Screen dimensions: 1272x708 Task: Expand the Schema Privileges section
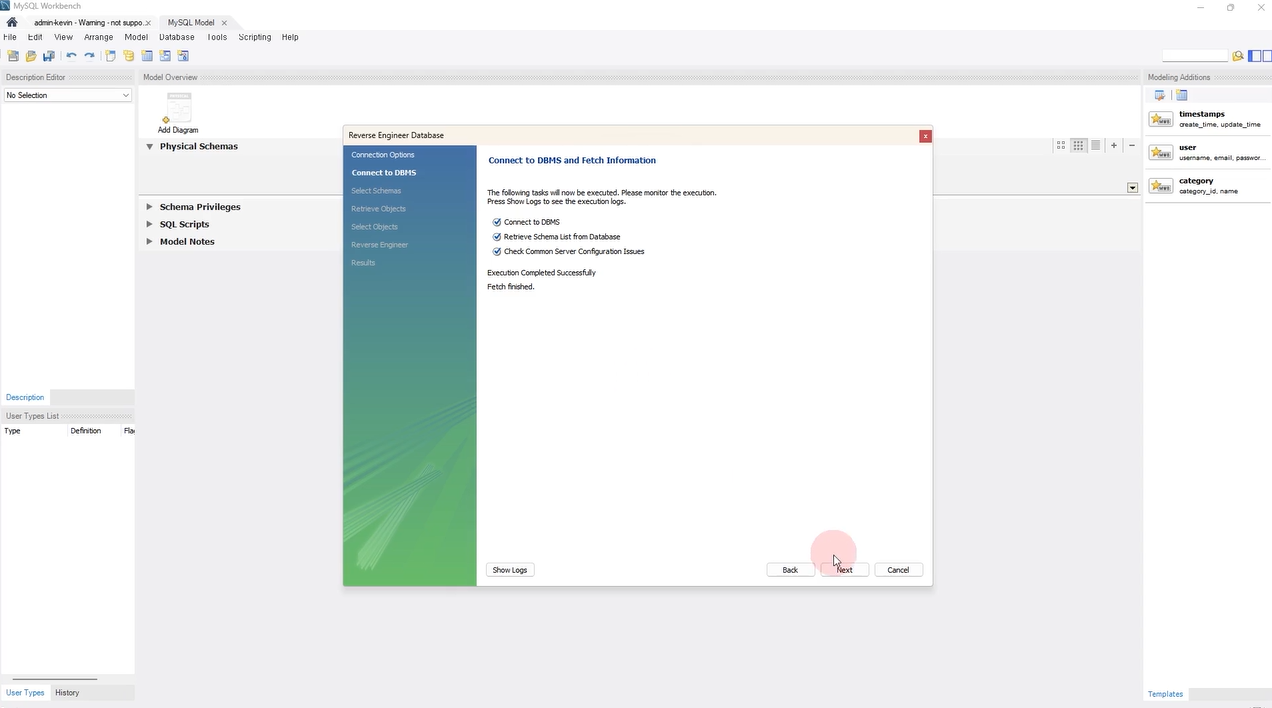[150, 207]
